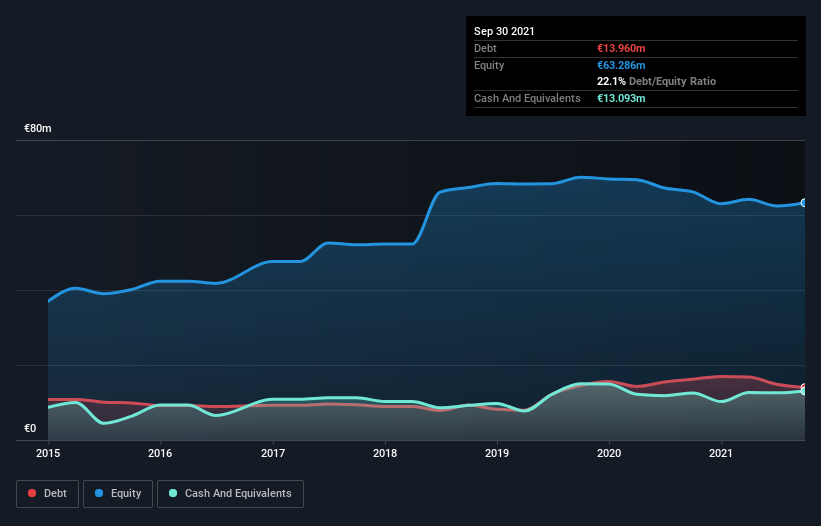Click the 2018 x-axis year label
The width and height of the screenshot is (821, 526).
pyautogui.click(x=385, y=453)
